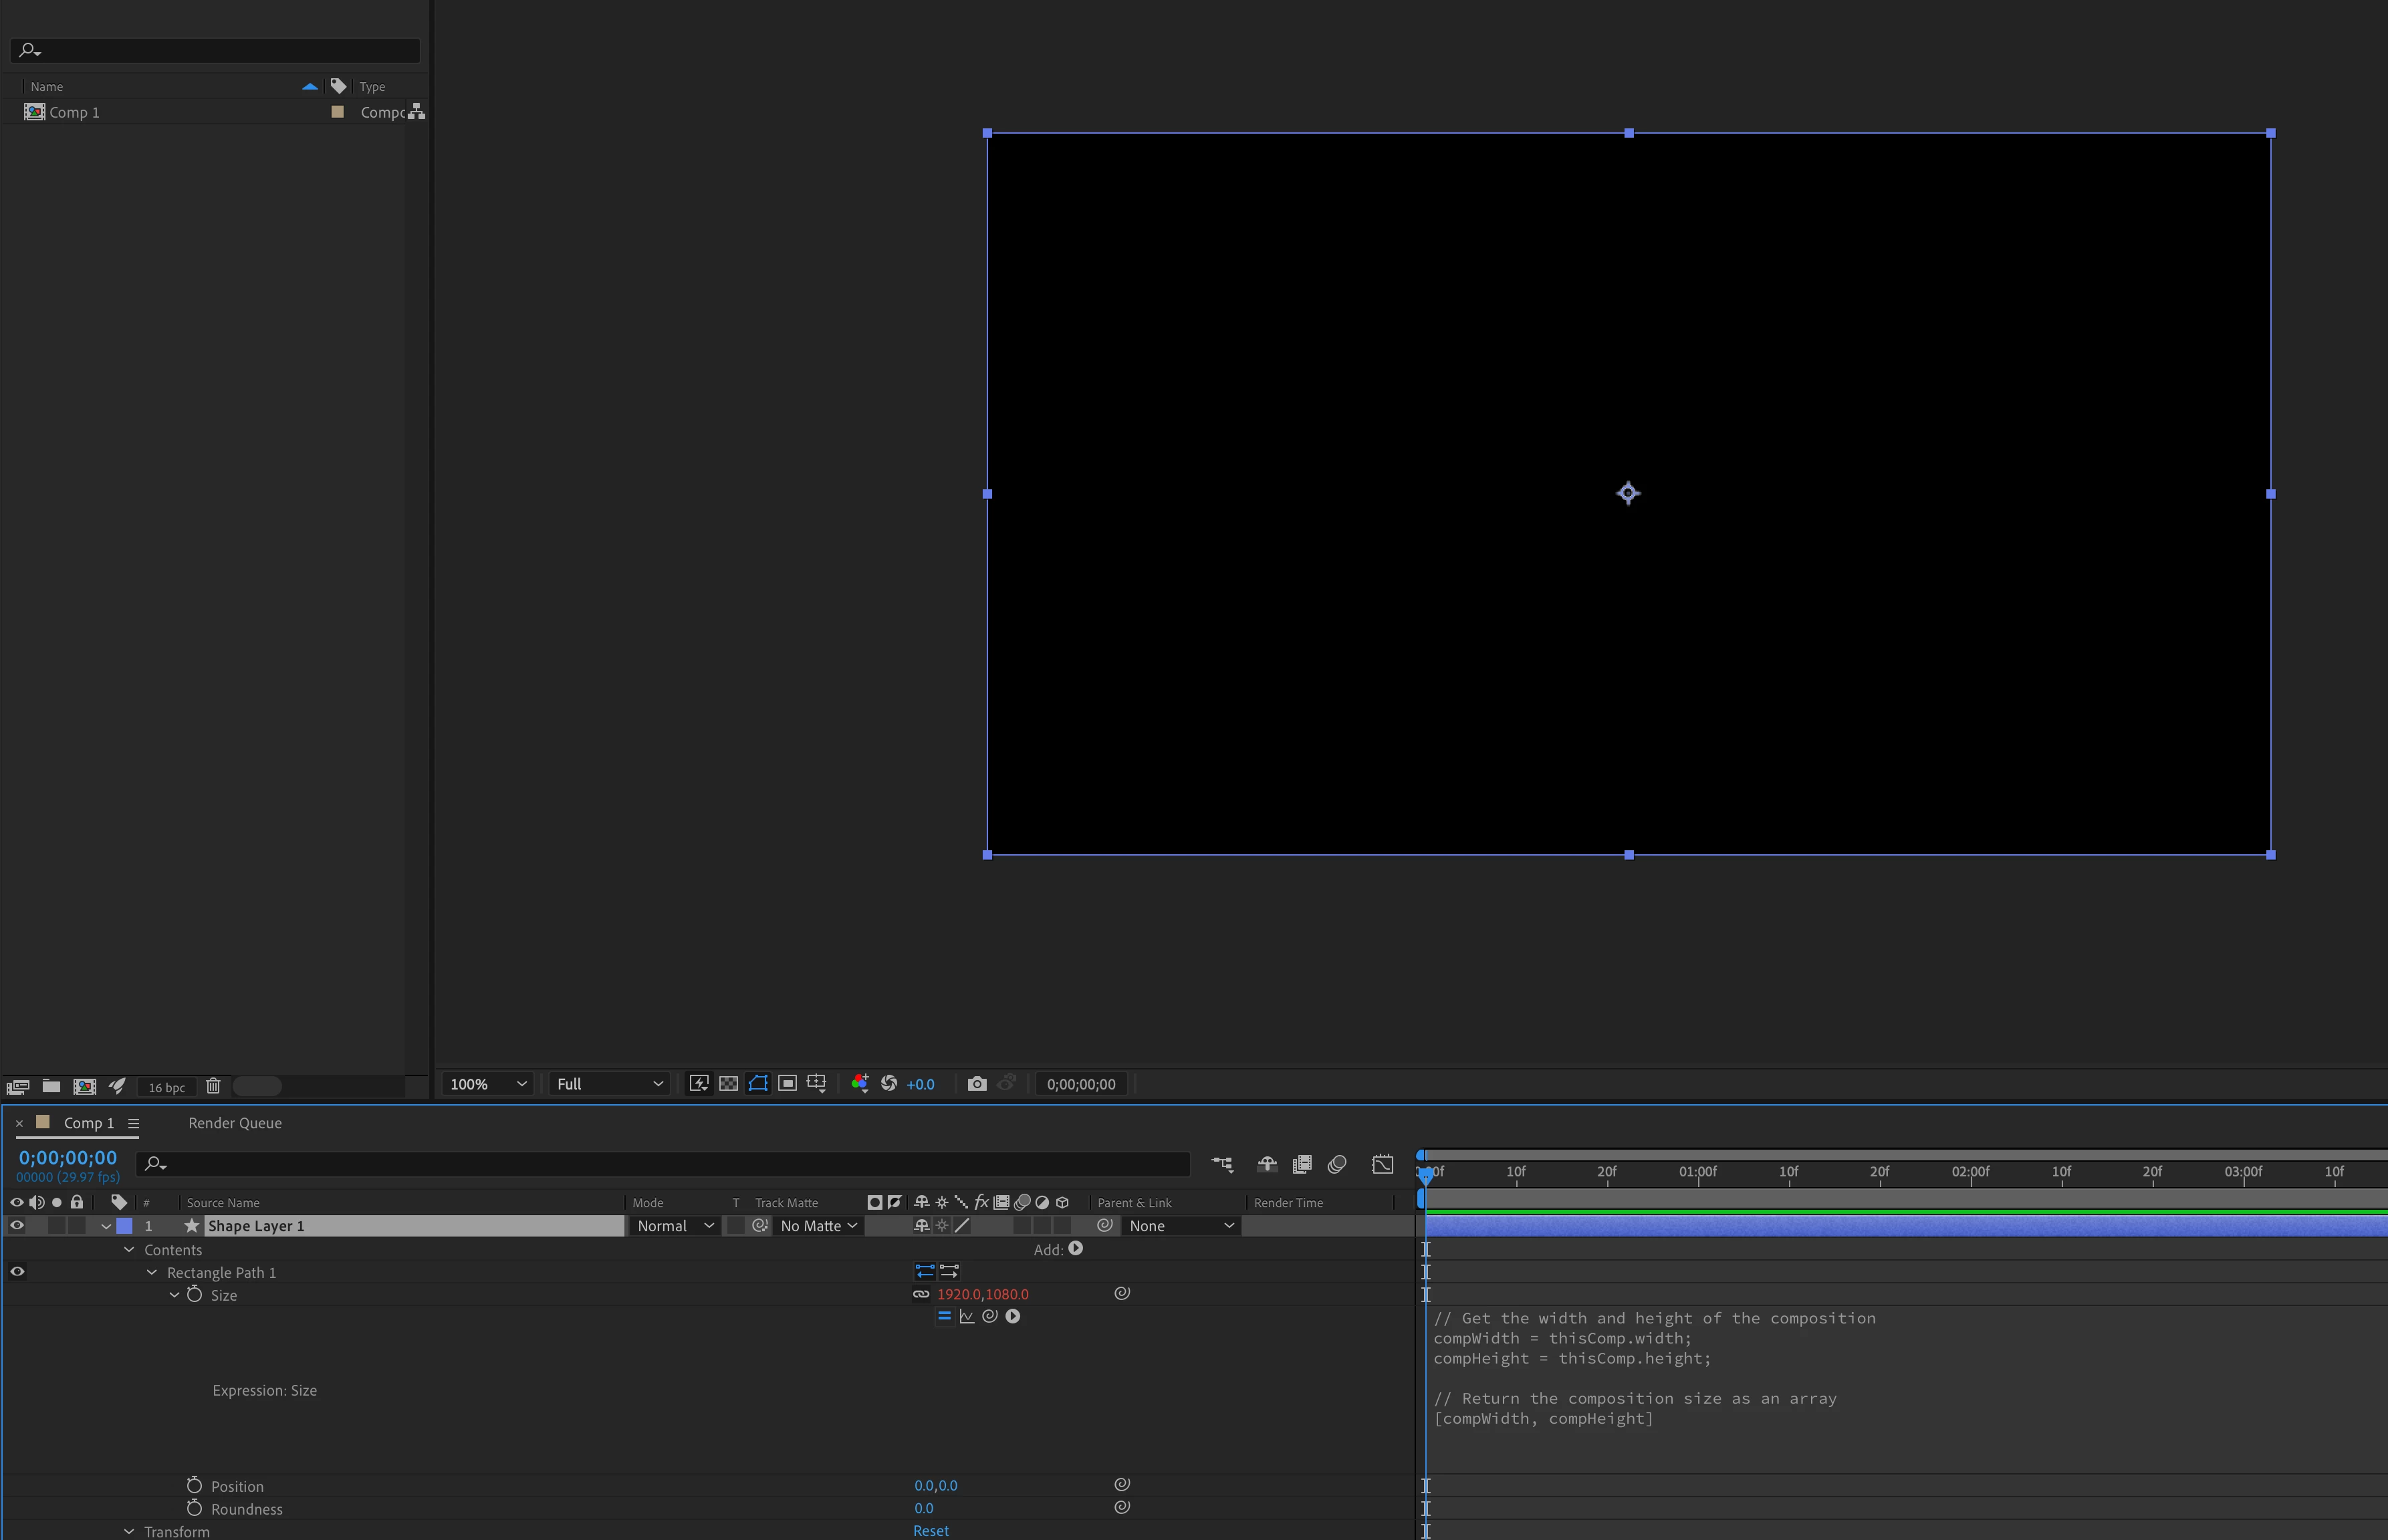Click the trash icon to delete selected item

(x=213, y=1086)
